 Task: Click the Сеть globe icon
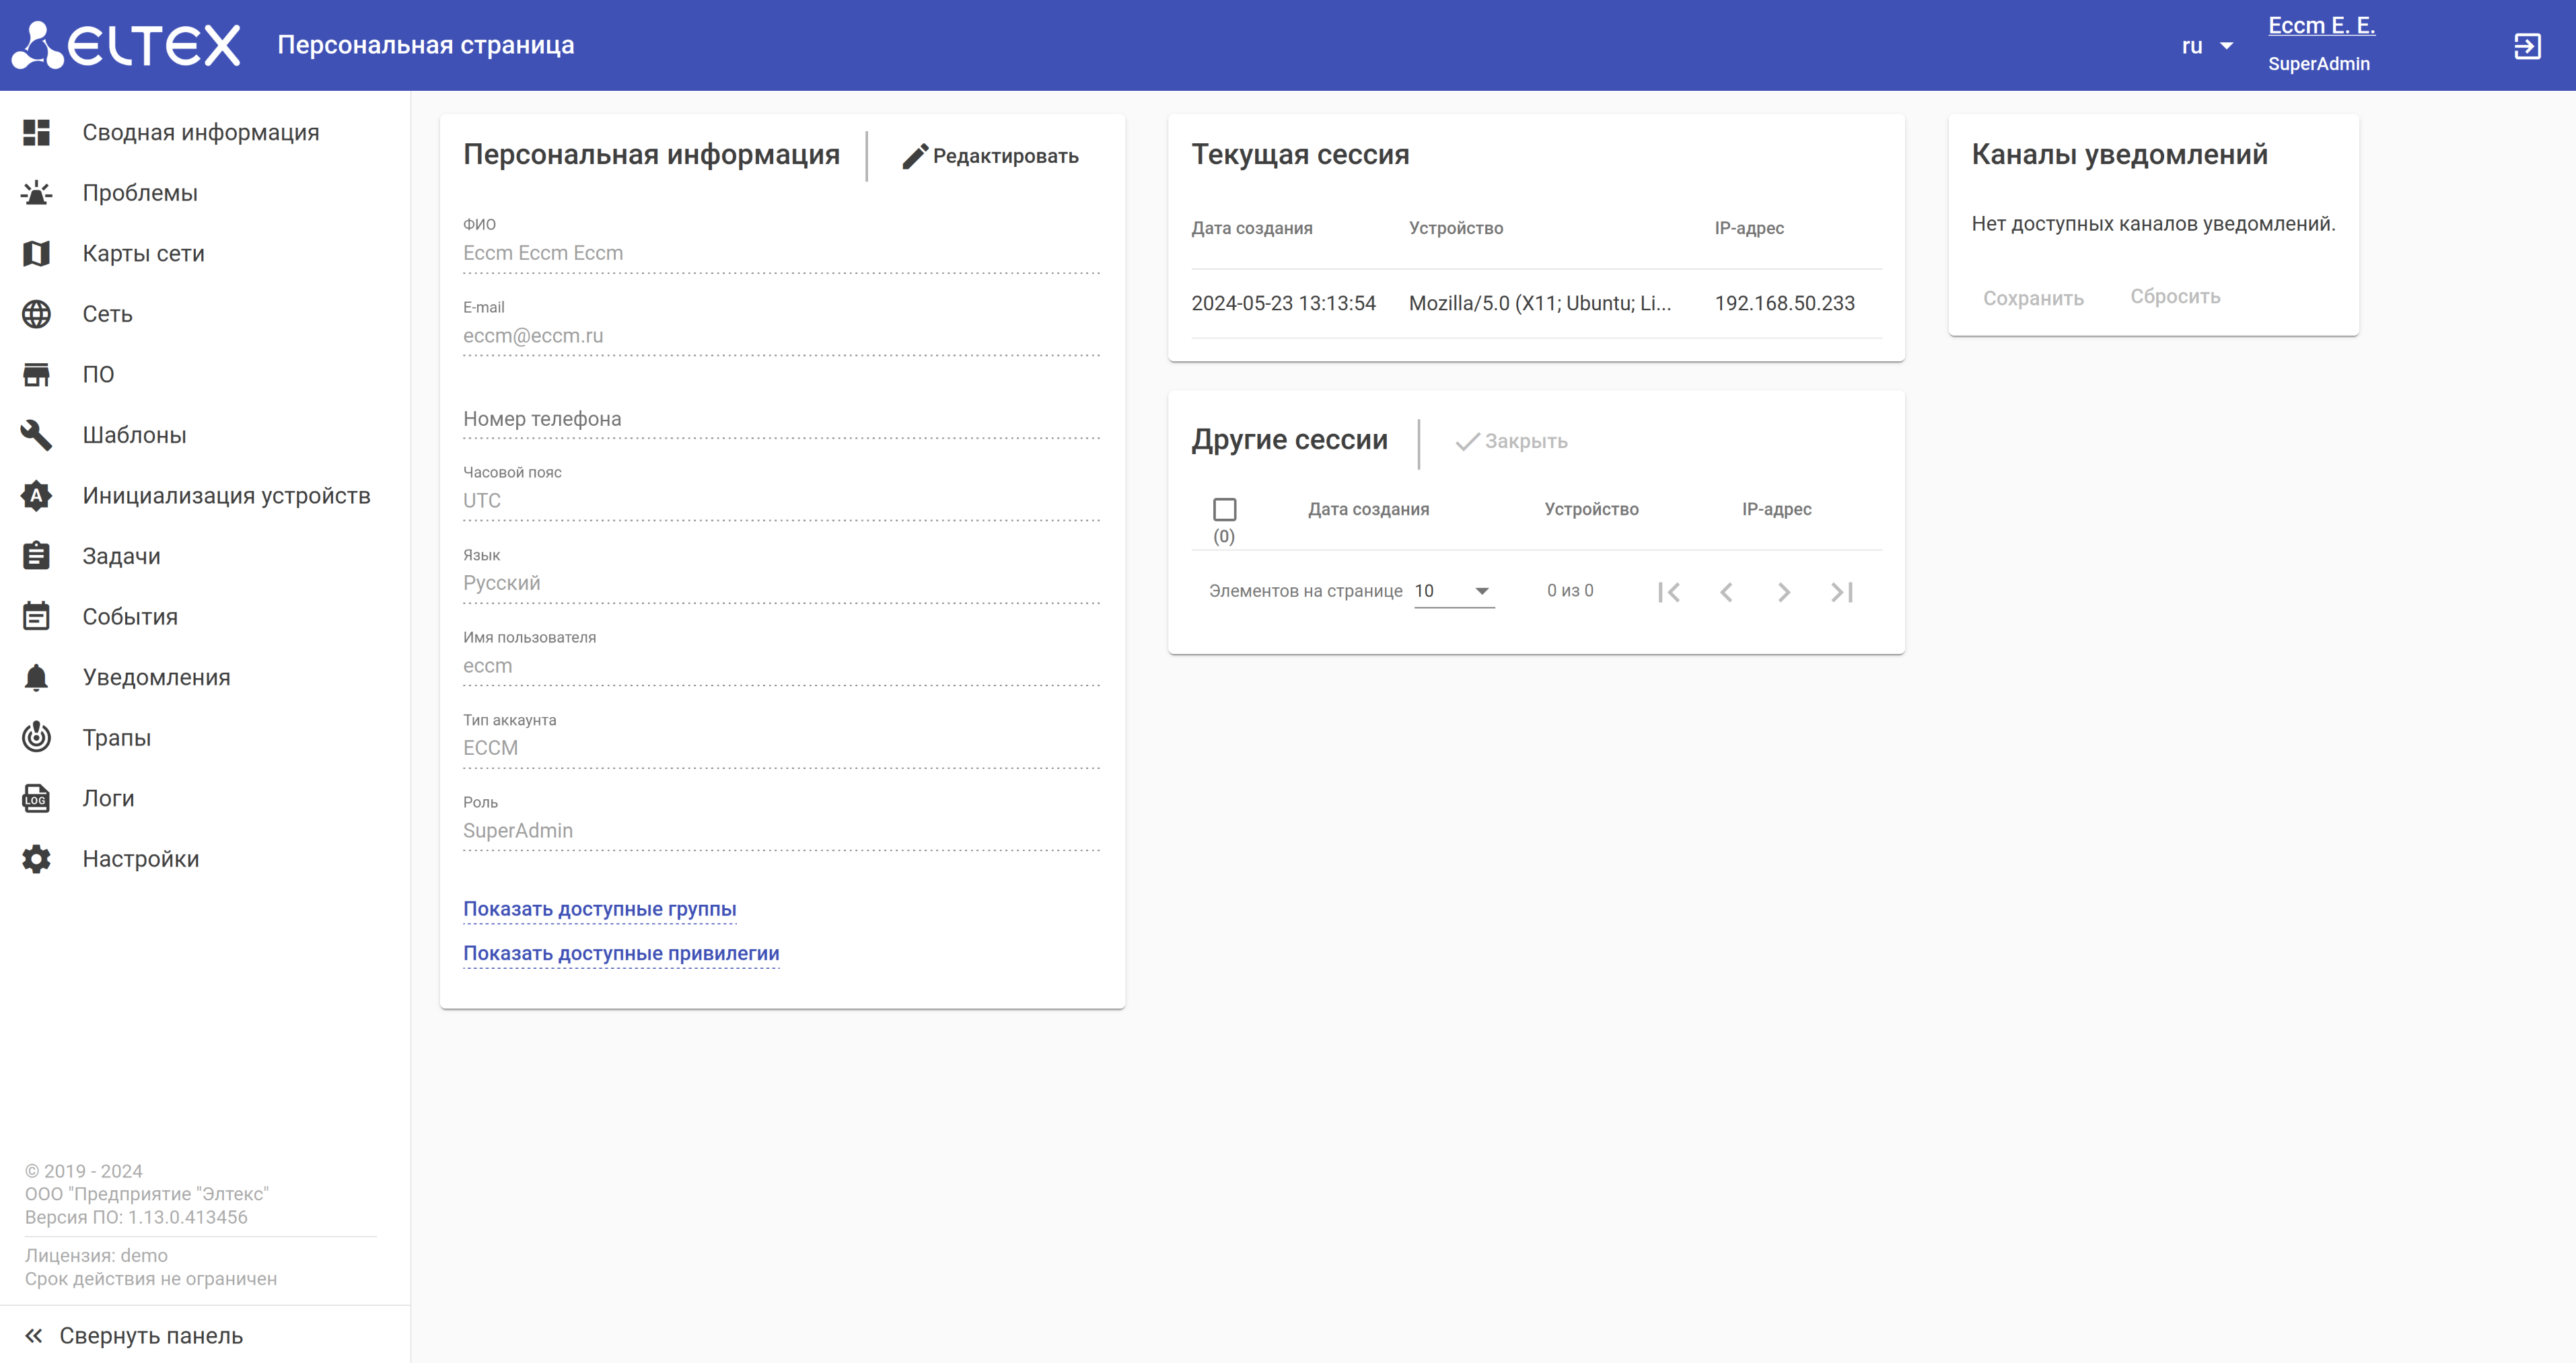[x=36, y=314]
